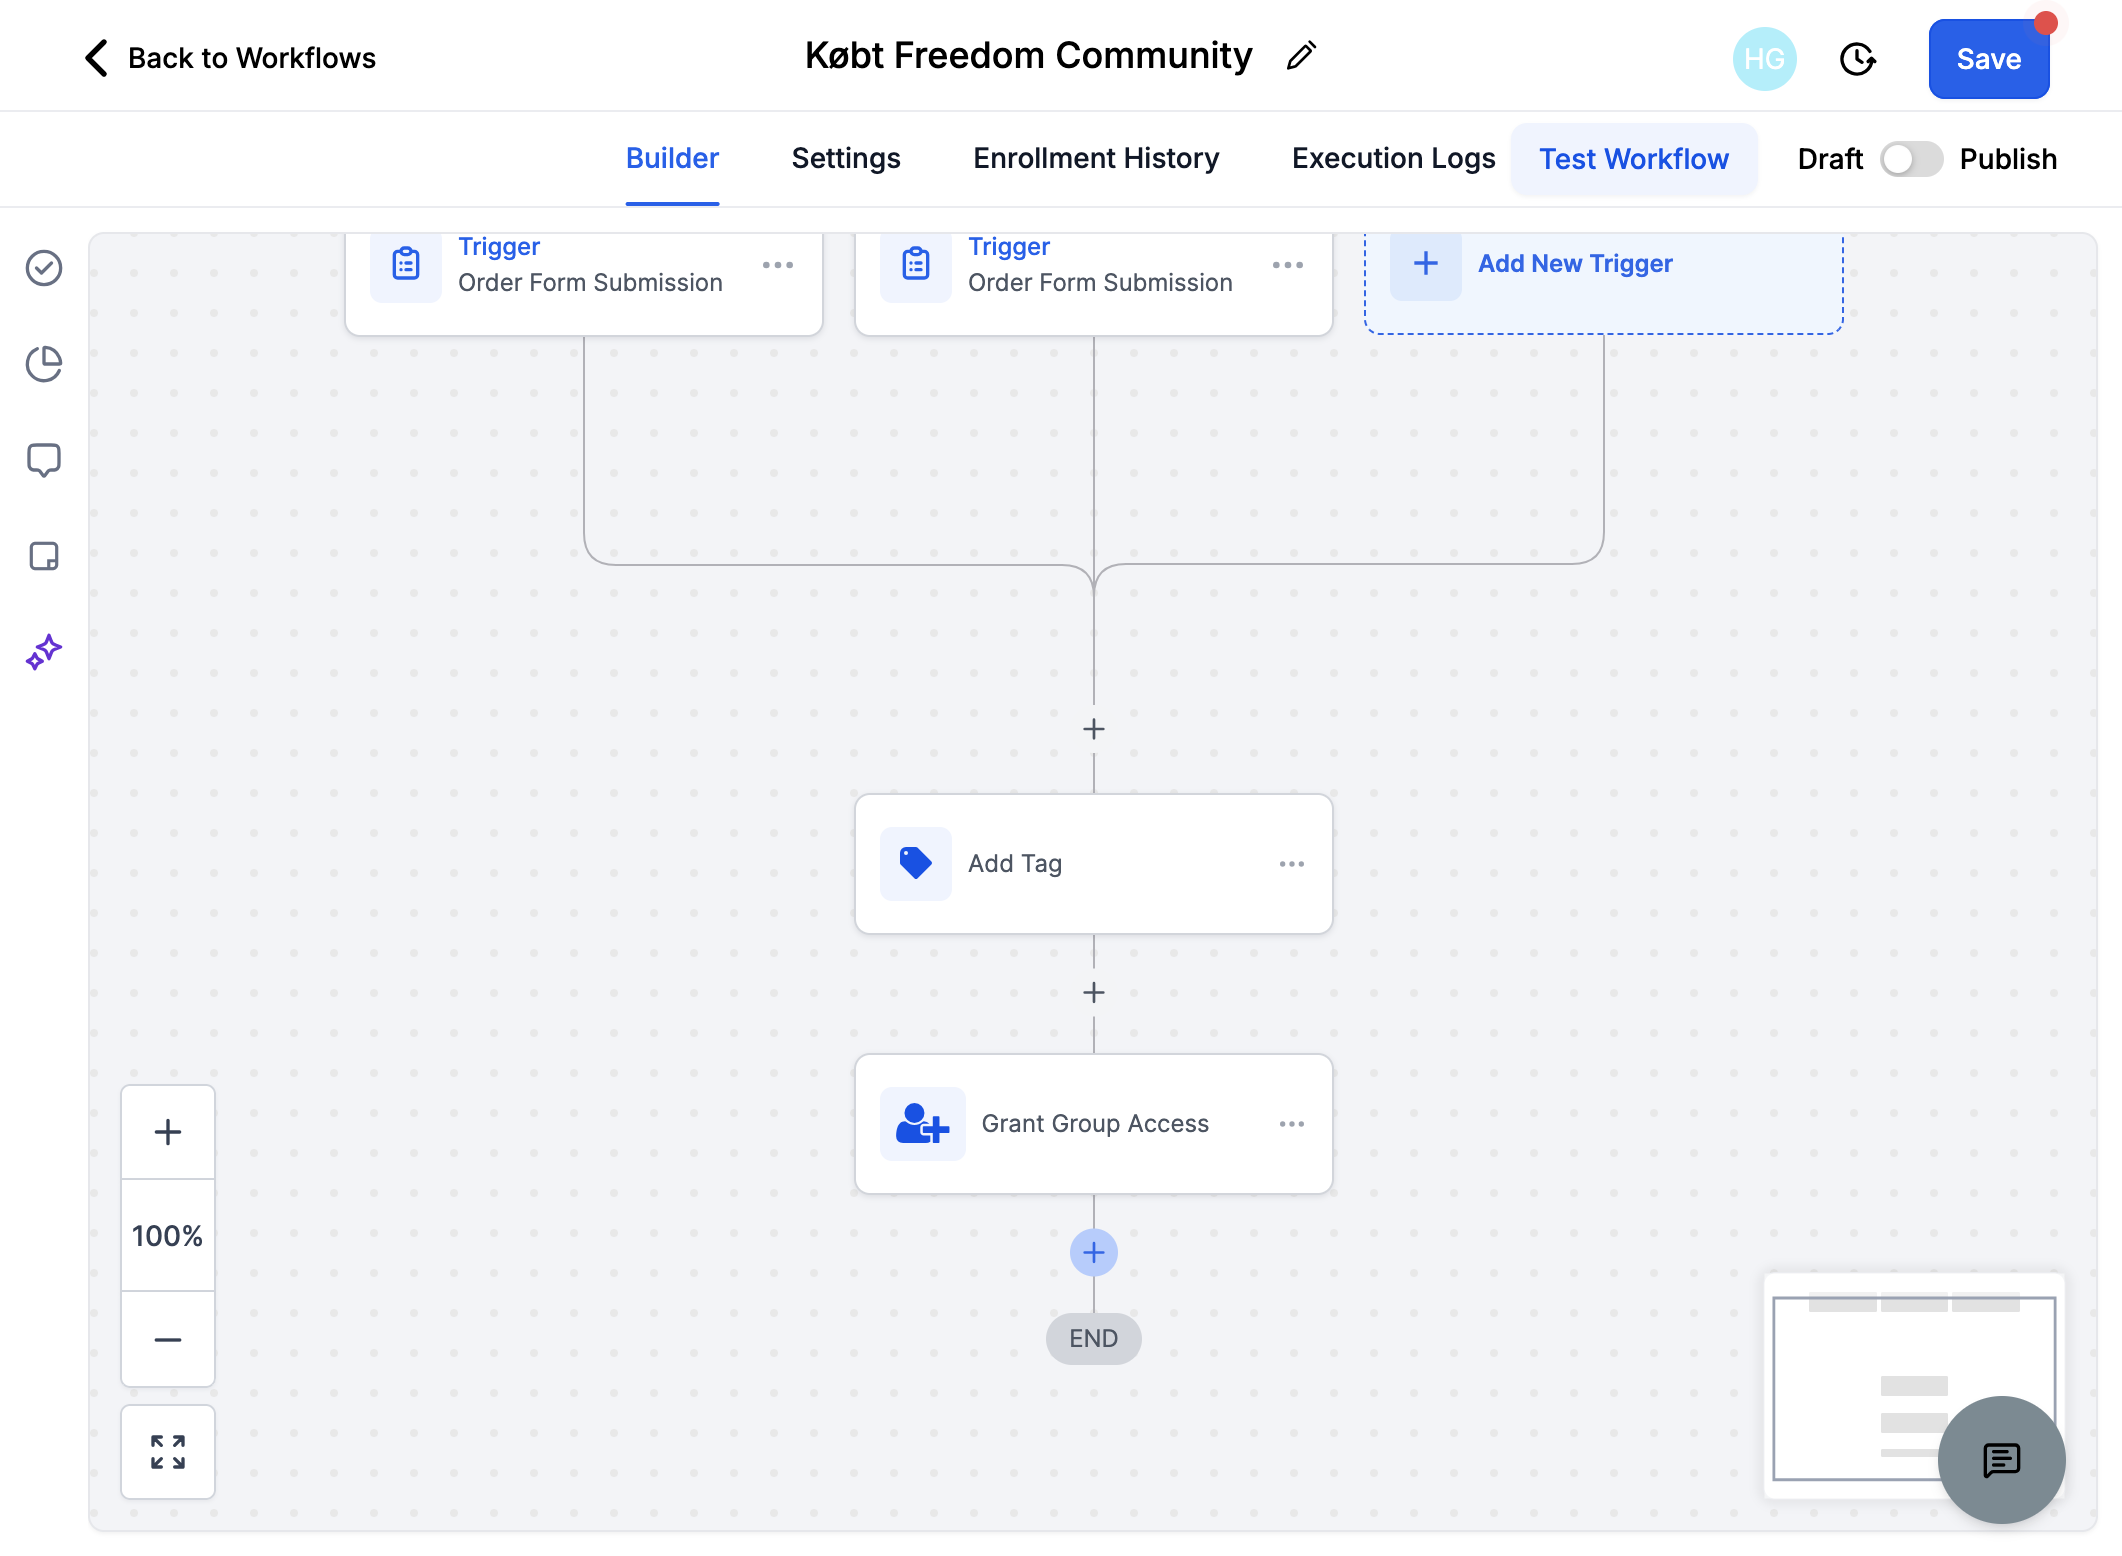The height and width of the screenshot is (1556, 2122).
Task: Switch to the Builder tab
Action: click(x=672, y=158)
